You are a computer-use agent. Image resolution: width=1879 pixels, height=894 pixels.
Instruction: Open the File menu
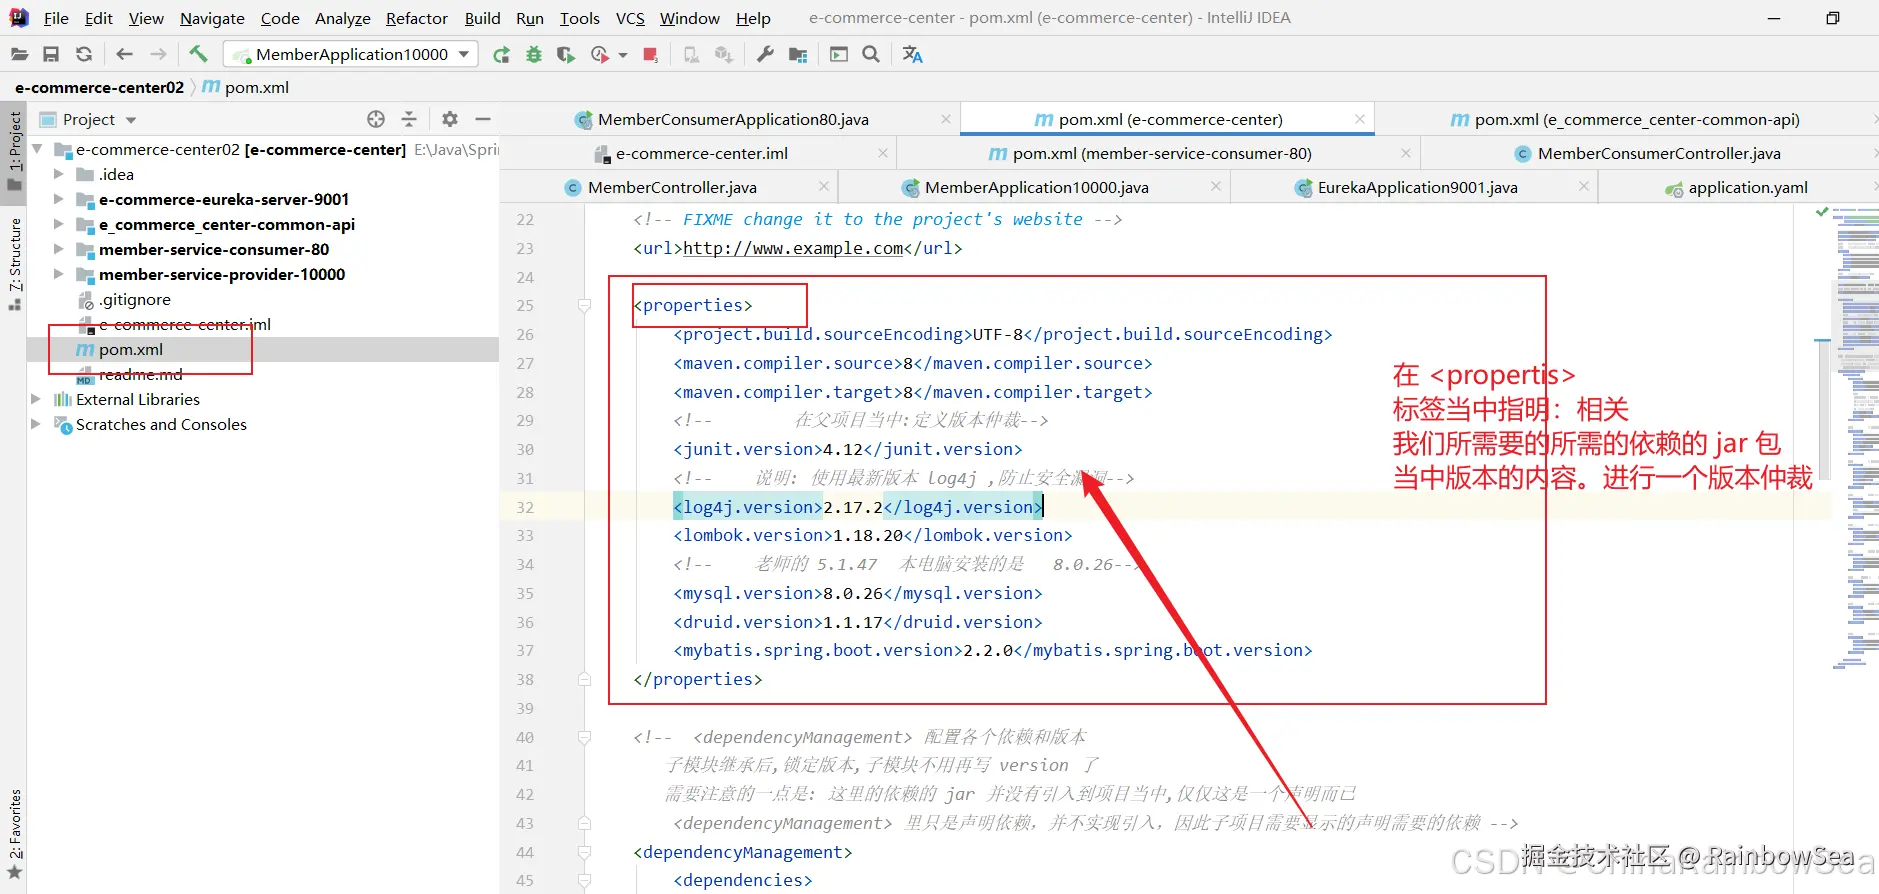(x=56, y=18)
